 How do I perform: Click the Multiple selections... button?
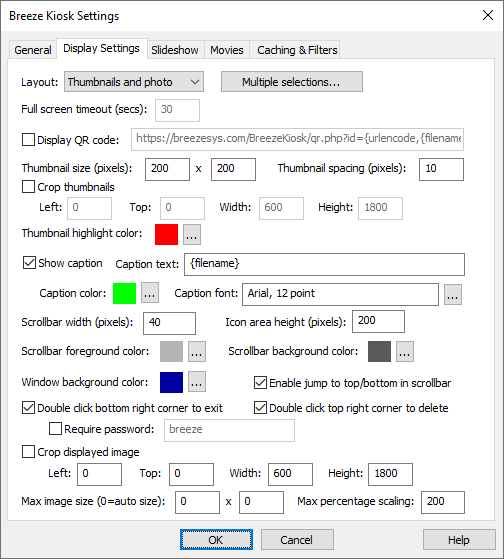point(292,82)
